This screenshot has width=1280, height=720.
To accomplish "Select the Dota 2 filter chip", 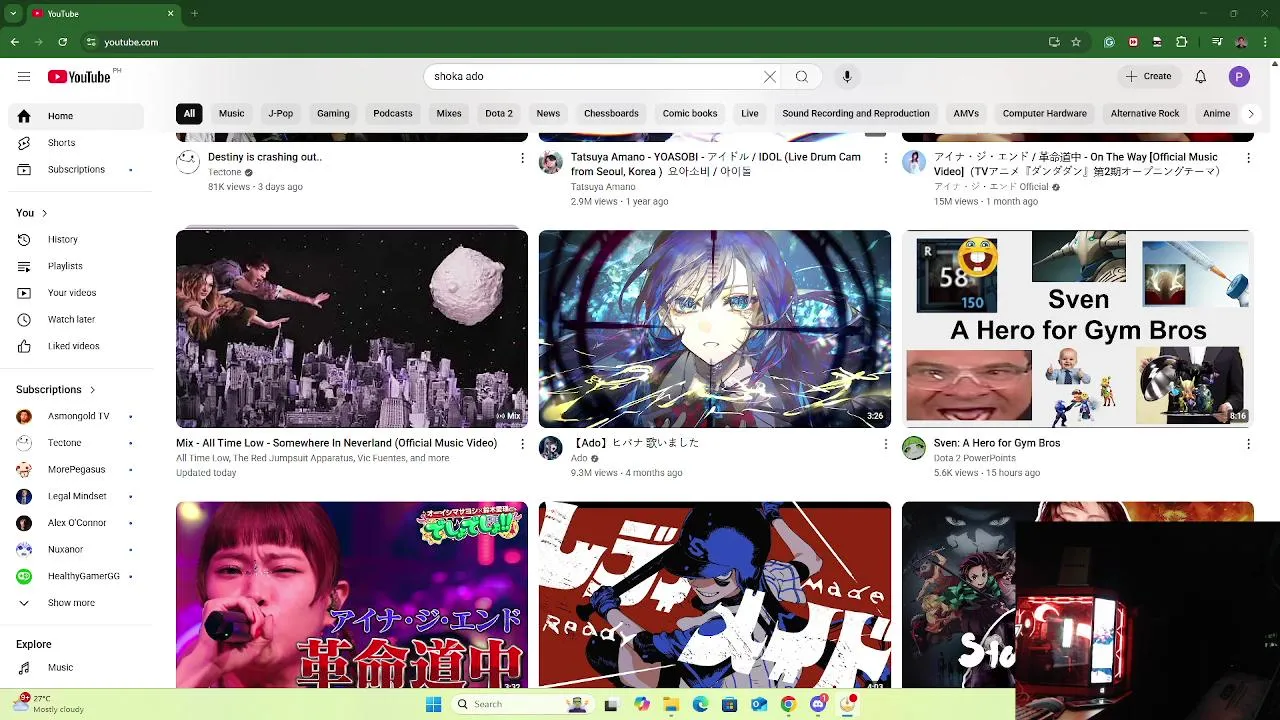I will pyautogui.click(x=499, y=114).
